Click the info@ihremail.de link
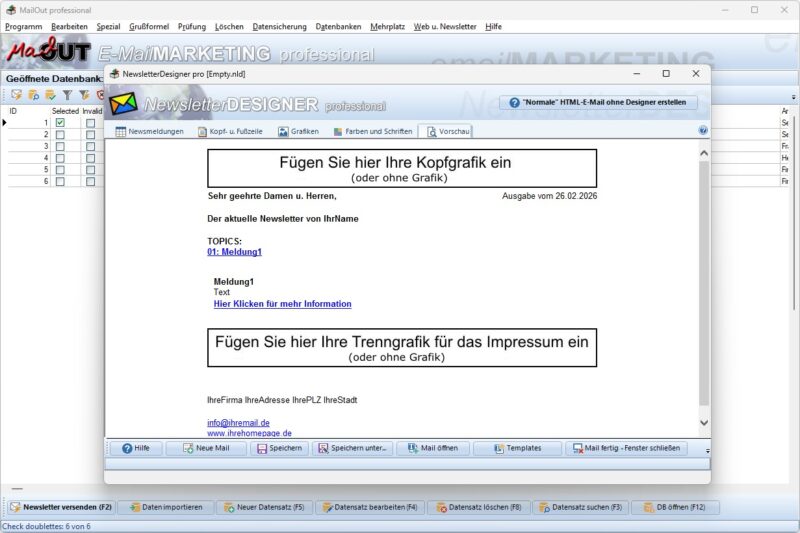The height and width of the screenshot is (533, 800). pos(238,423)
